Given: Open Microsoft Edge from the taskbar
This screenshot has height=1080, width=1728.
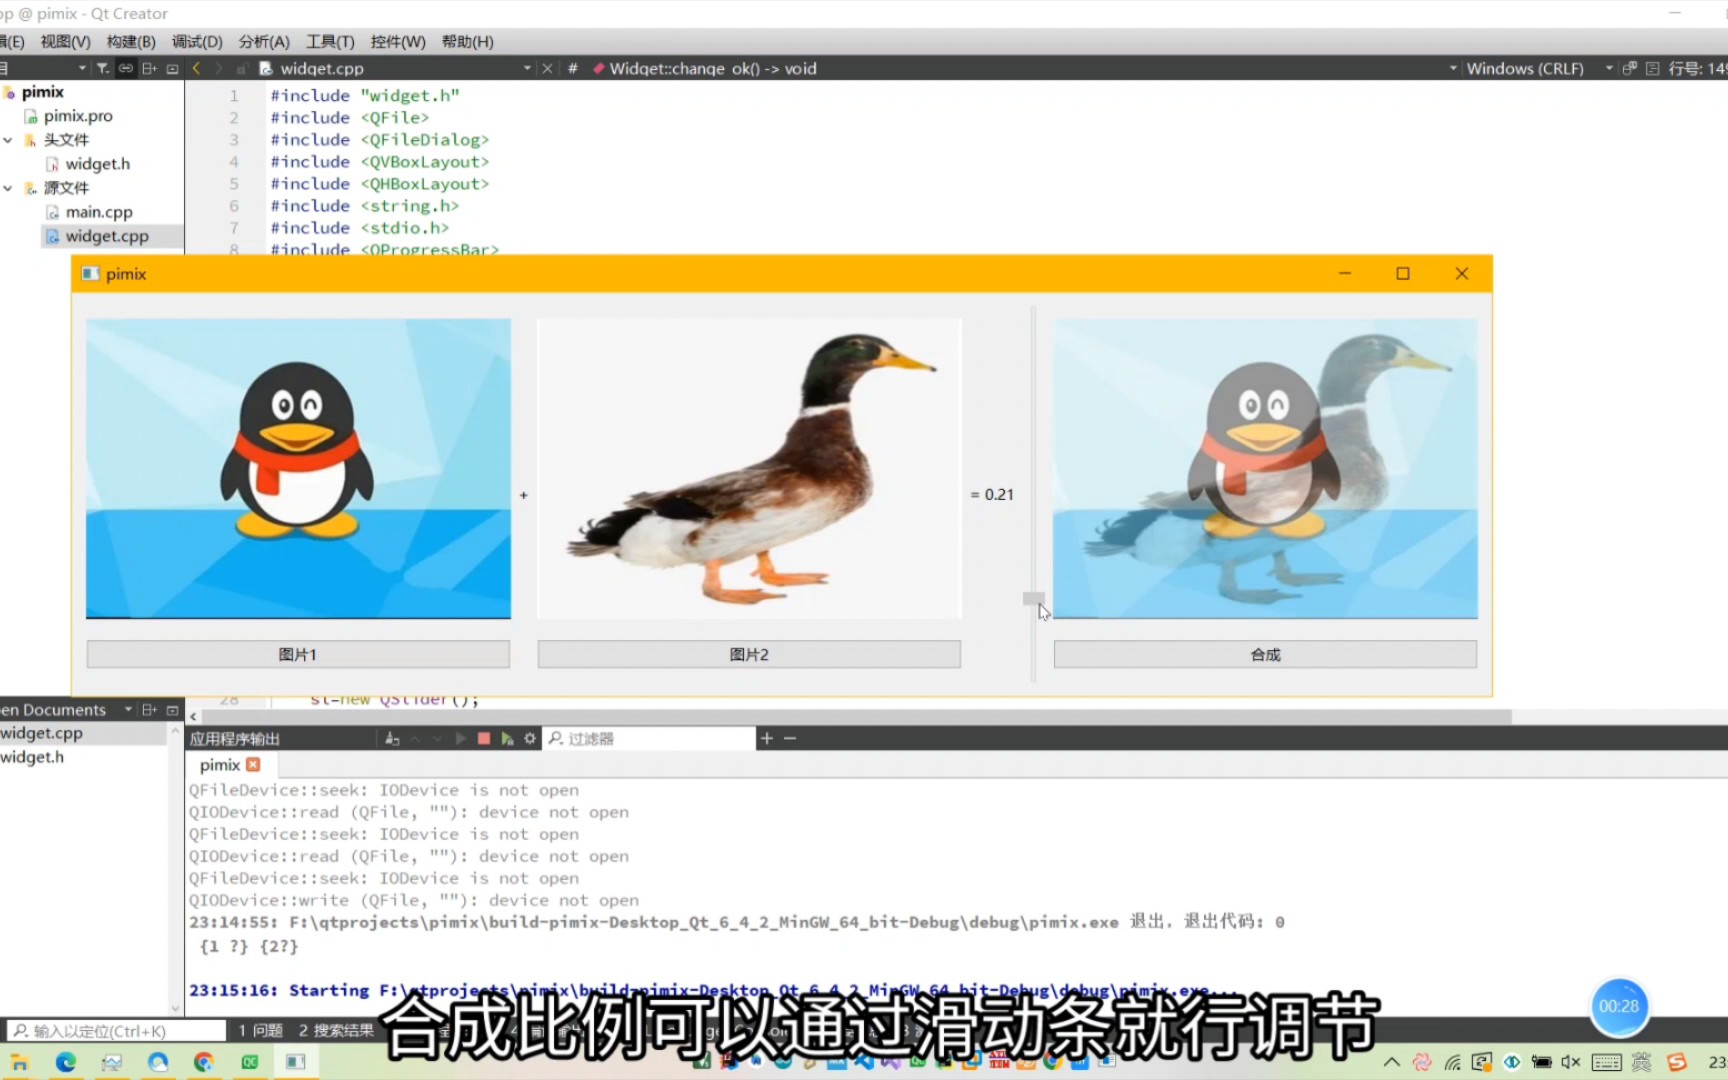Looking at the screenshot, I should [66, 1062].
